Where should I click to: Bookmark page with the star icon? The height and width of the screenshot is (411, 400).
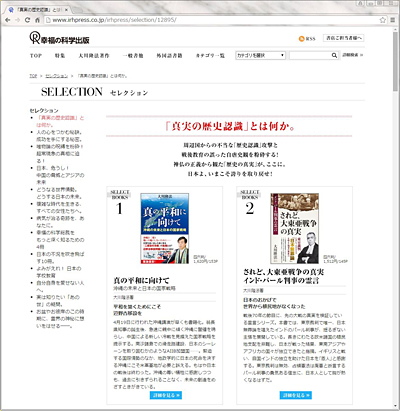point(382,20)
